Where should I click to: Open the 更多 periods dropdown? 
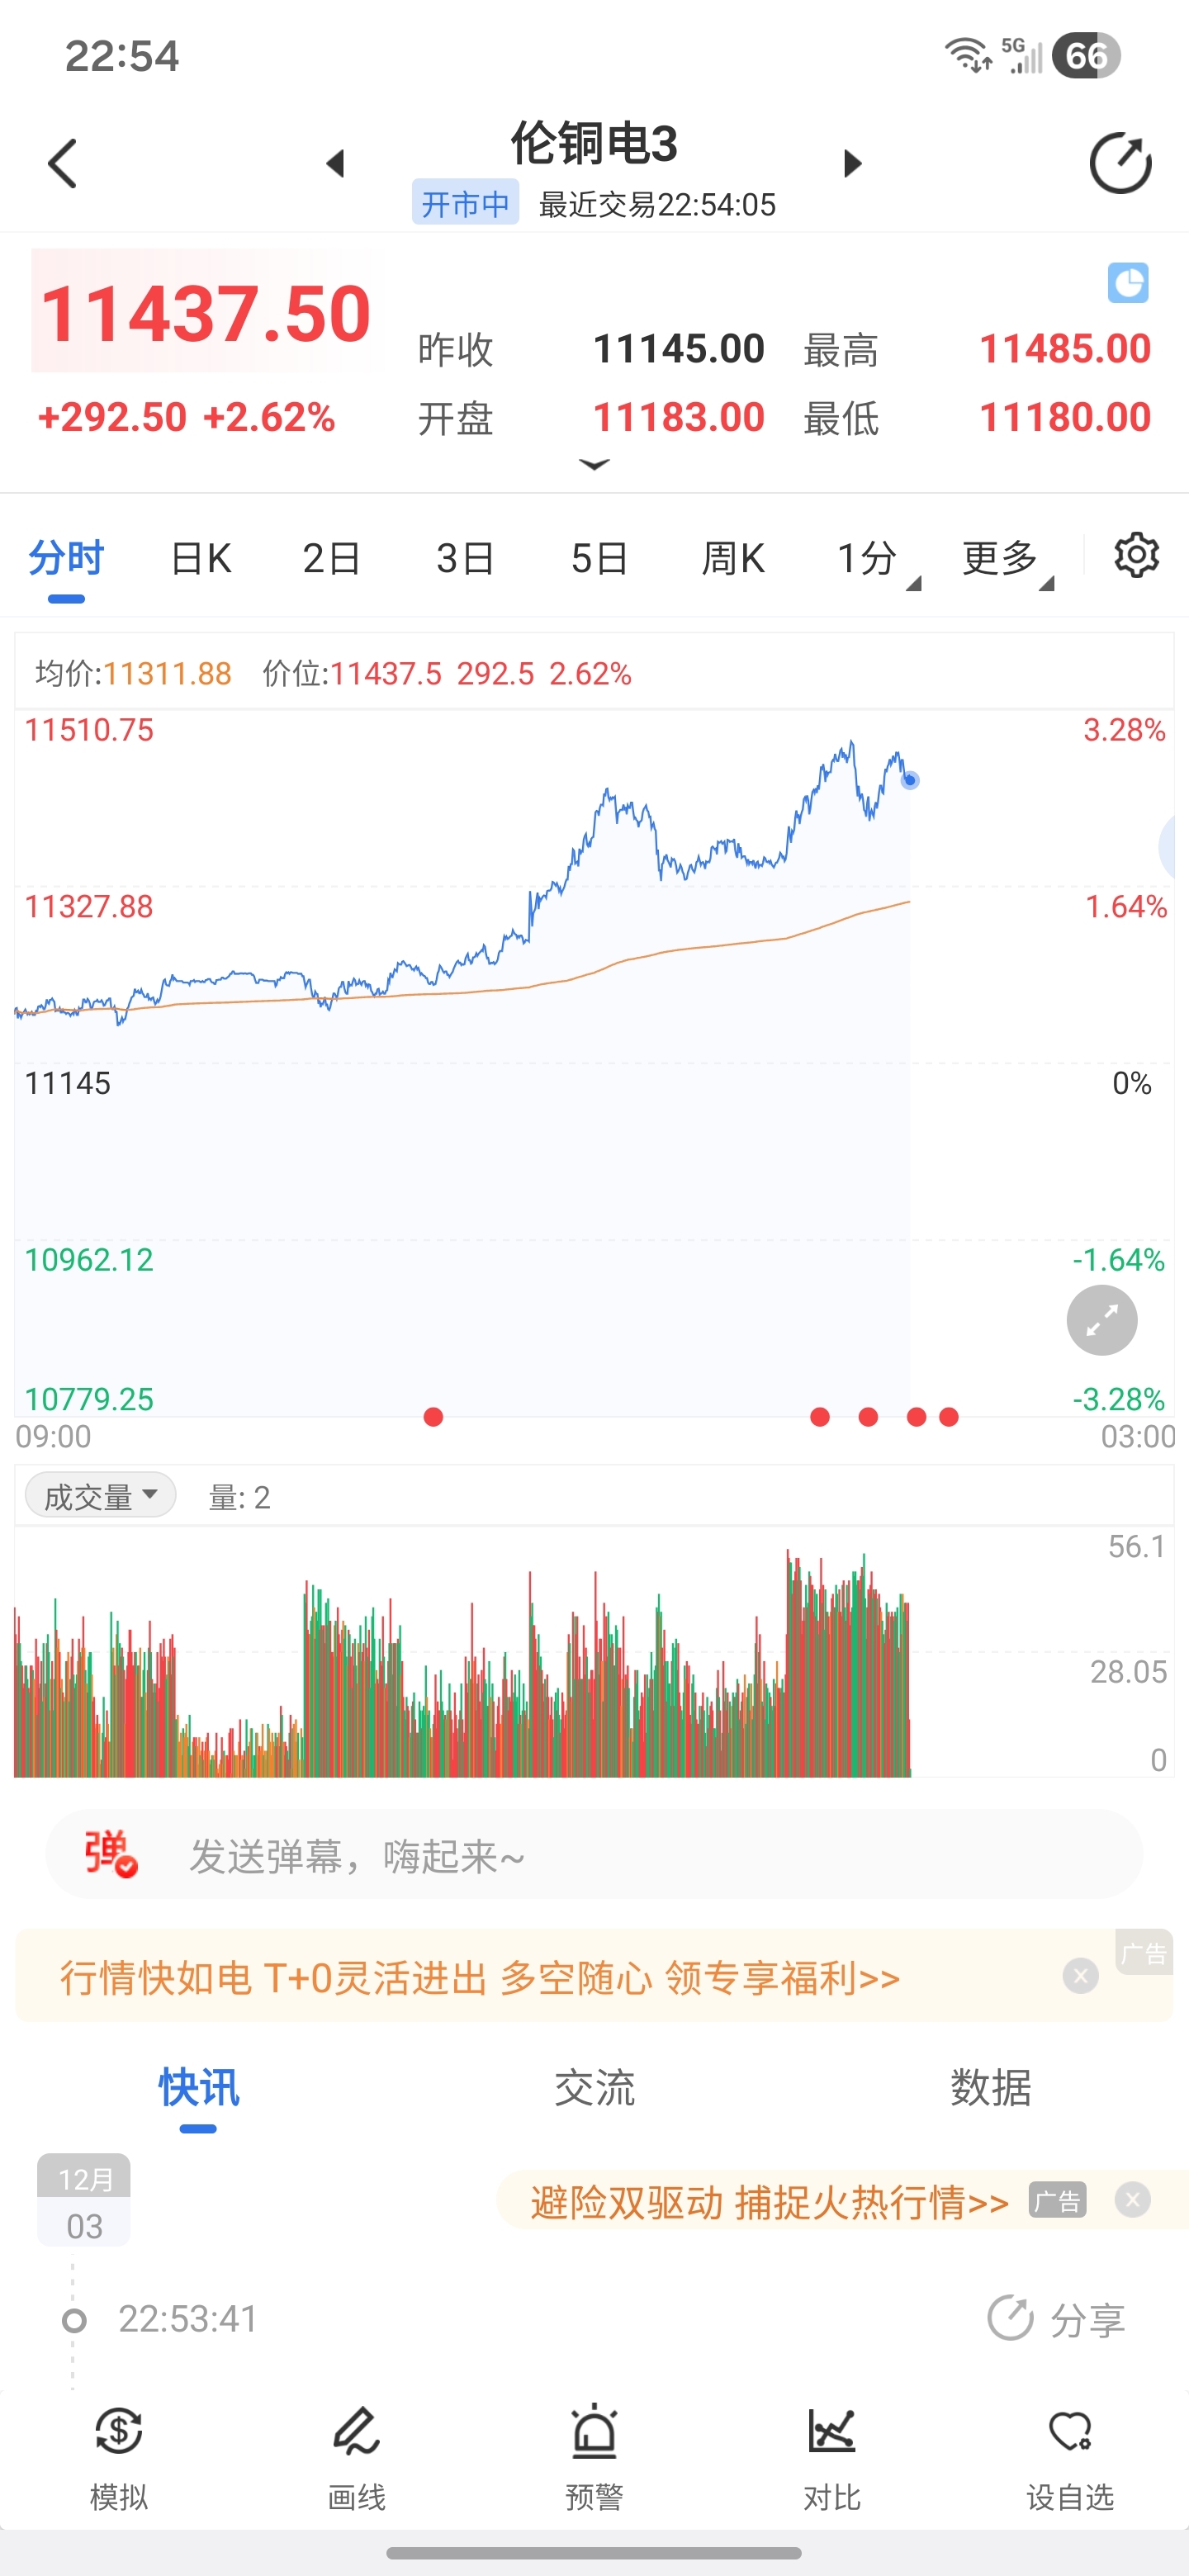pos(1006,559)
